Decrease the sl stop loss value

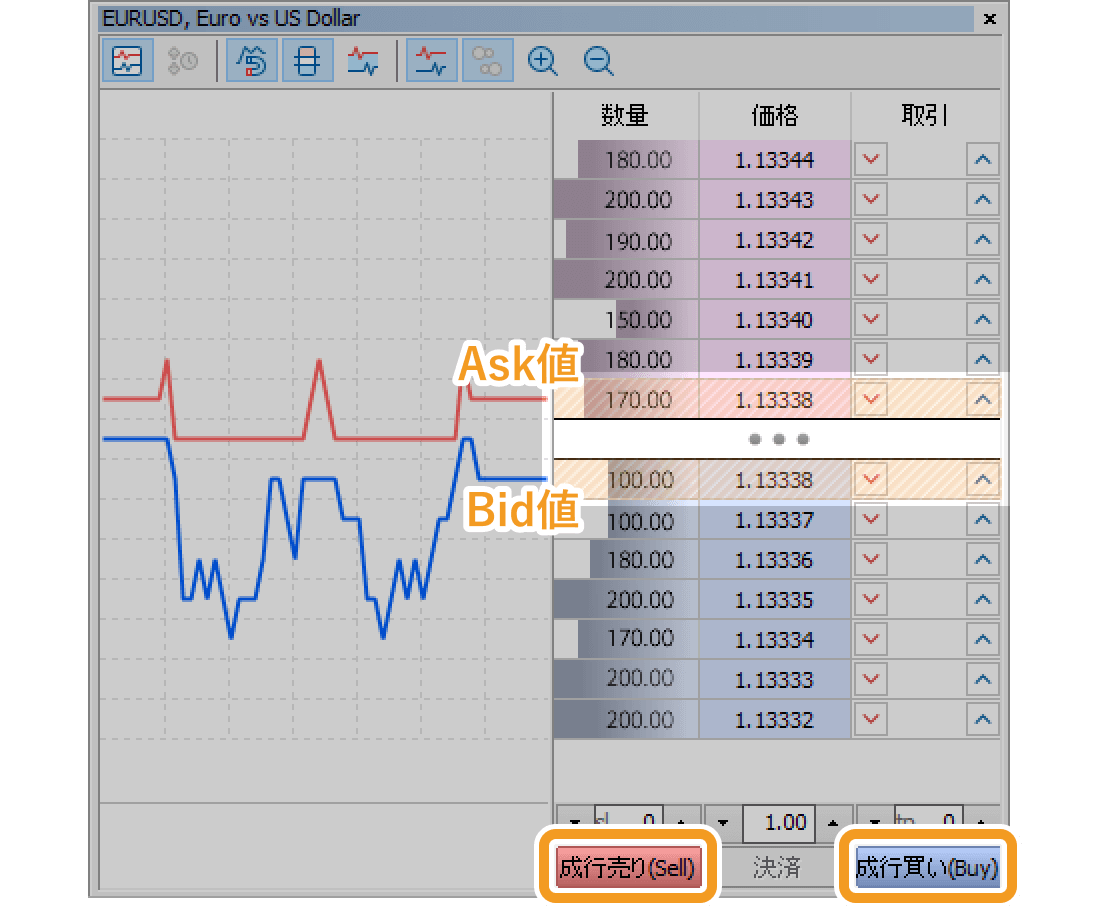coord(575,822)
